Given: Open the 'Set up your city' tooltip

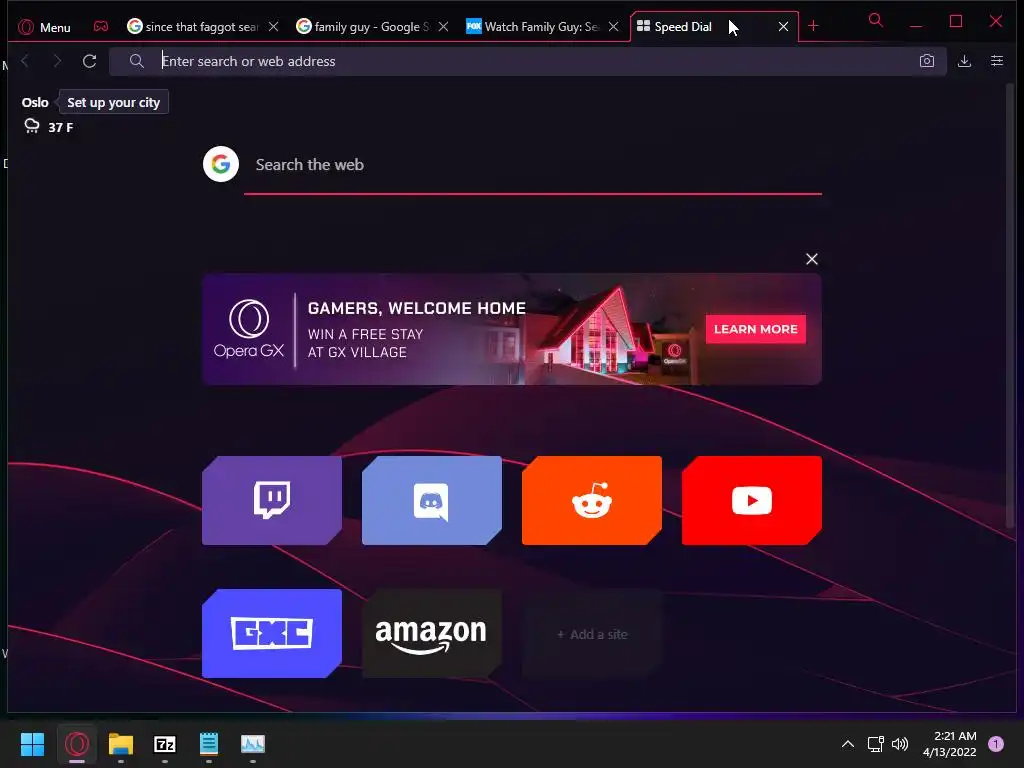Looking at the screenshot, I should click(114, 103).
